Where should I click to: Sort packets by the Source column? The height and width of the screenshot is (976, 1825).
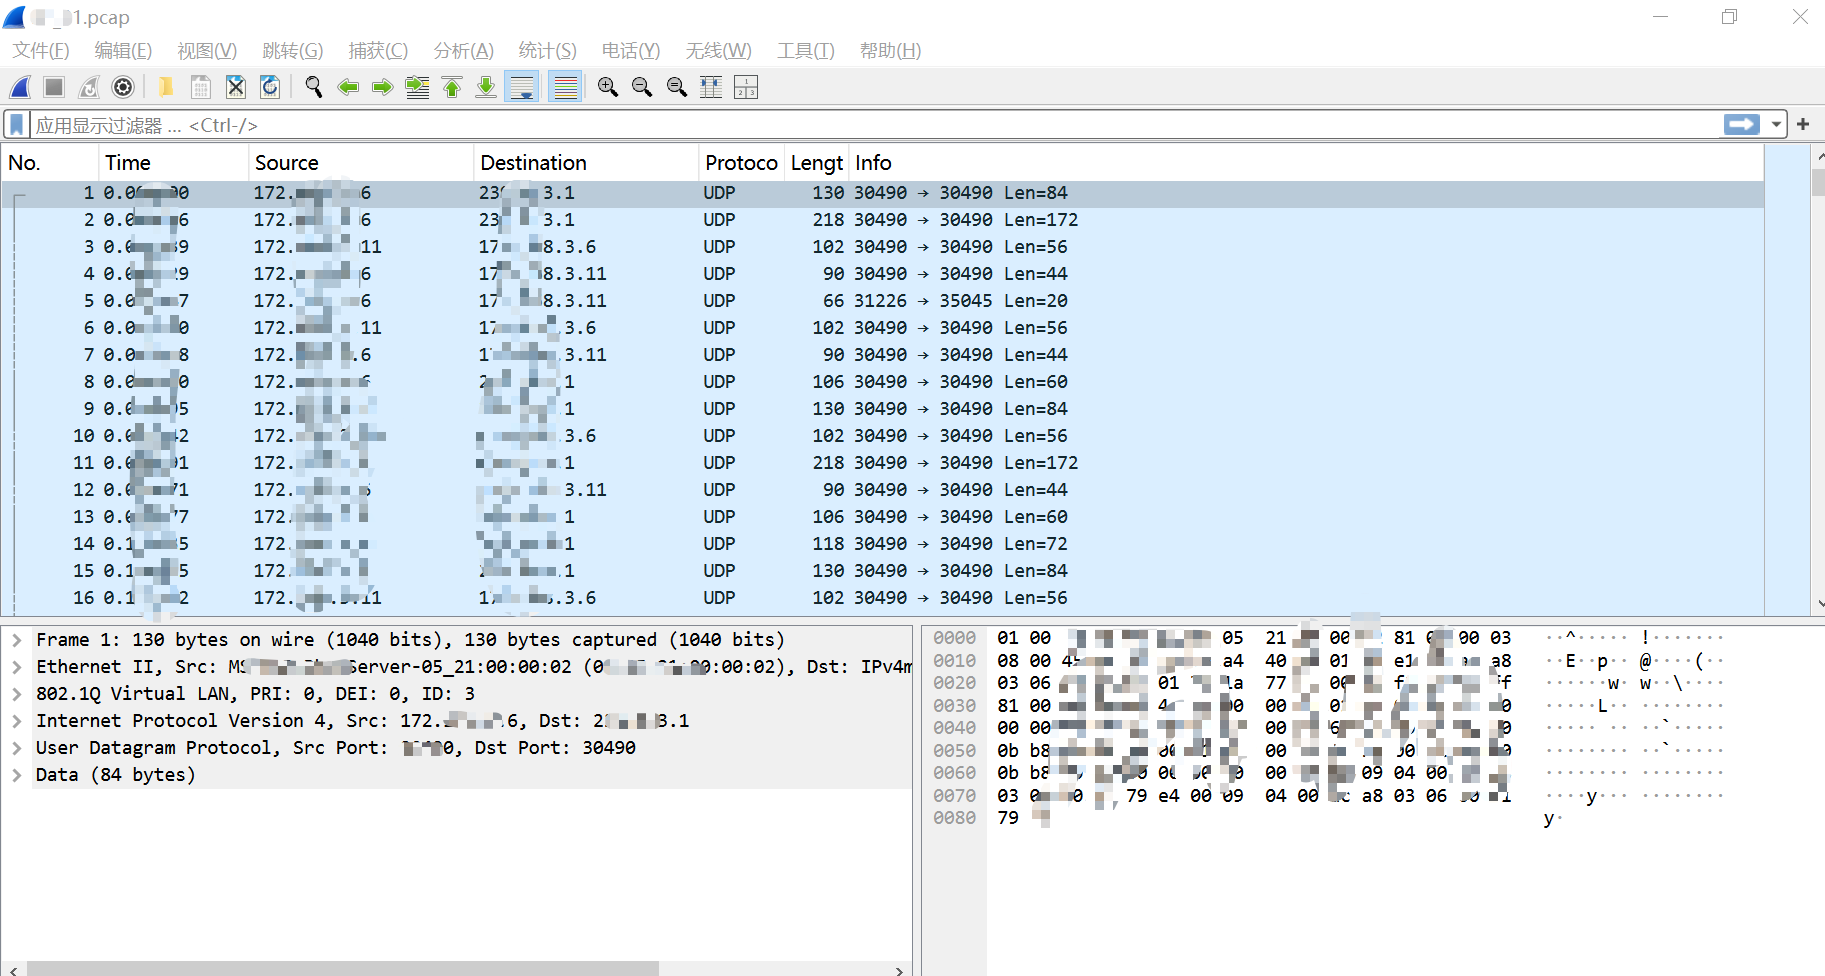361,163
